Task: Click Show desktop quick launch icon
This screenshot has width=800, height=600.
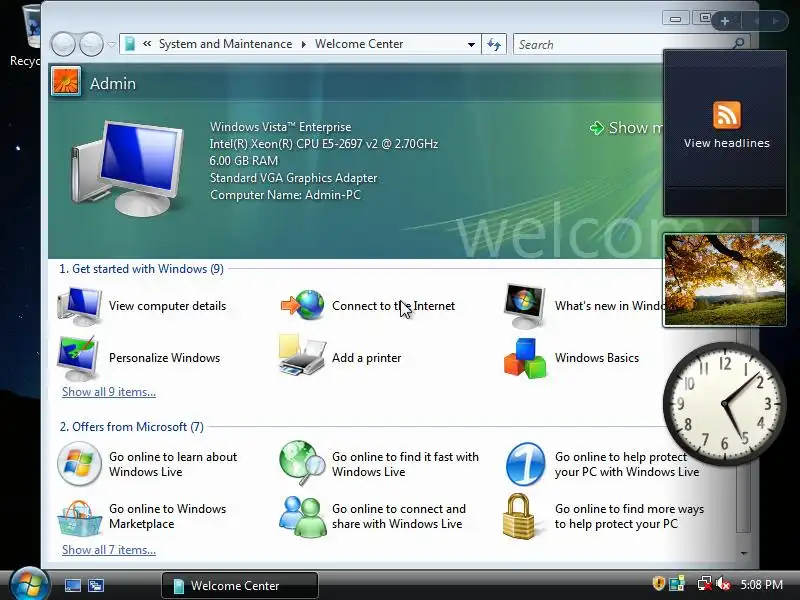Action: click(x=72, y=586)
